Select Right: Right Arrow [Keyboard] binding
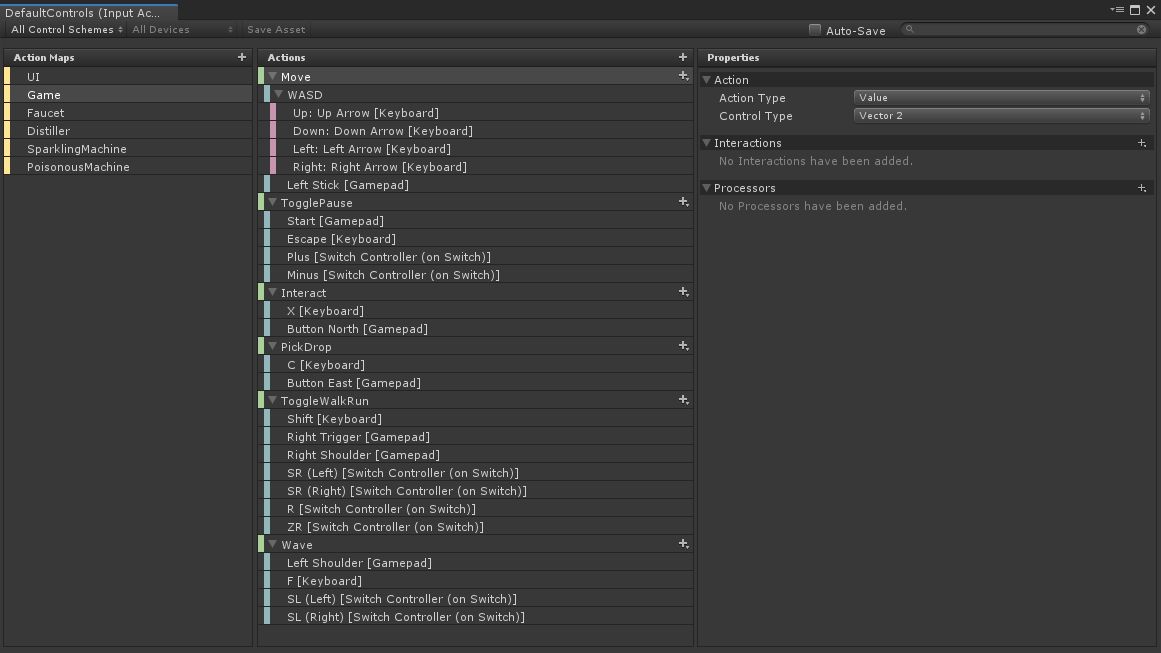Viewport: 1161px width, 653px height. 481,167
